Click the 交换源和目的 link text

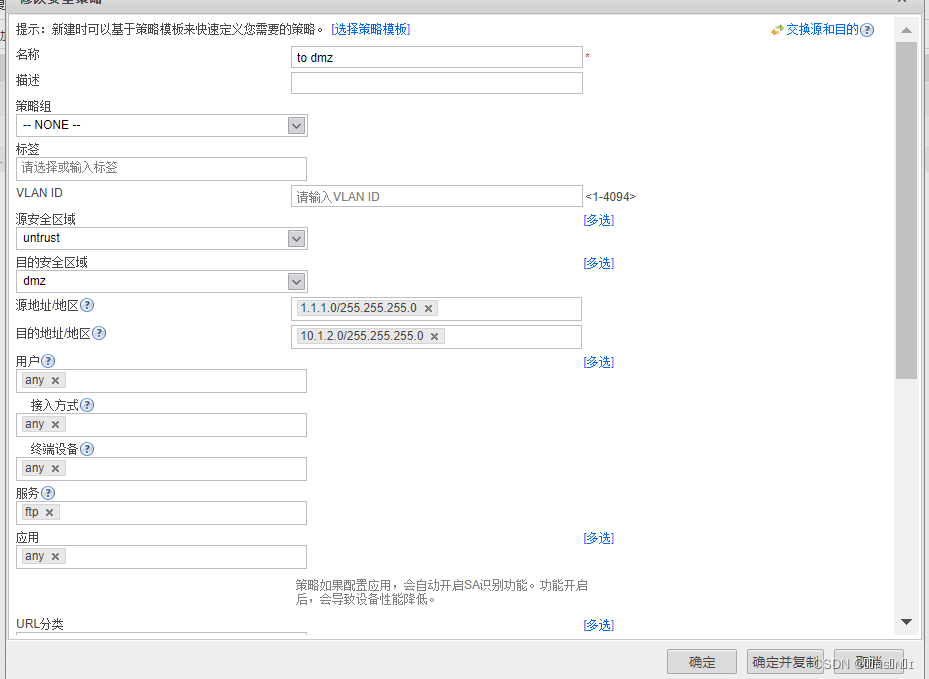click(x=822, y=30)
